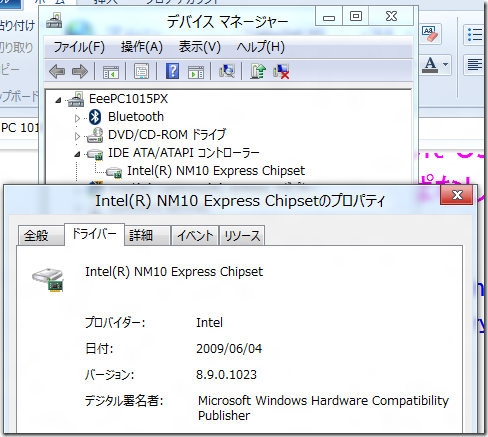Open the 表示(V) menu
488x437 pixels.
(200, 47)
